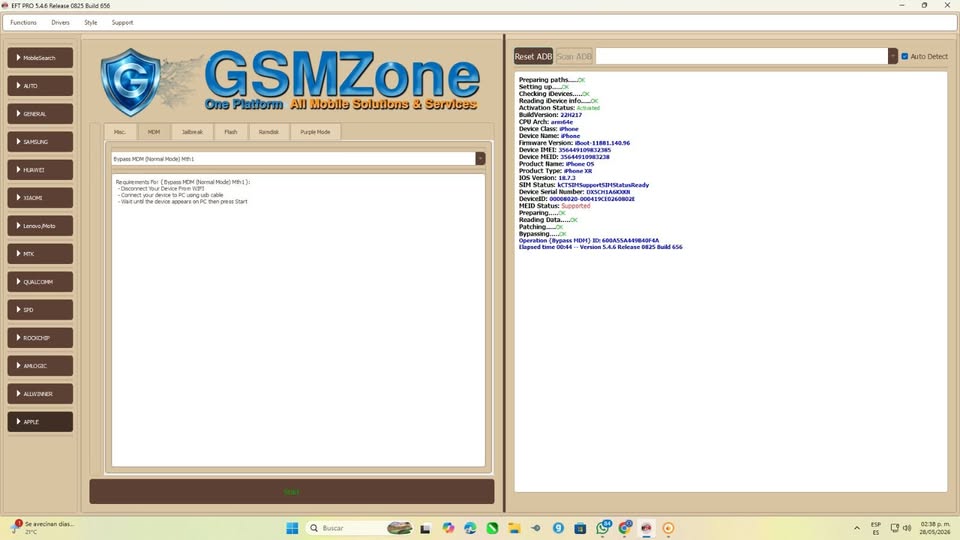Open the weather widget on taskbar

[x=41, y=528]
